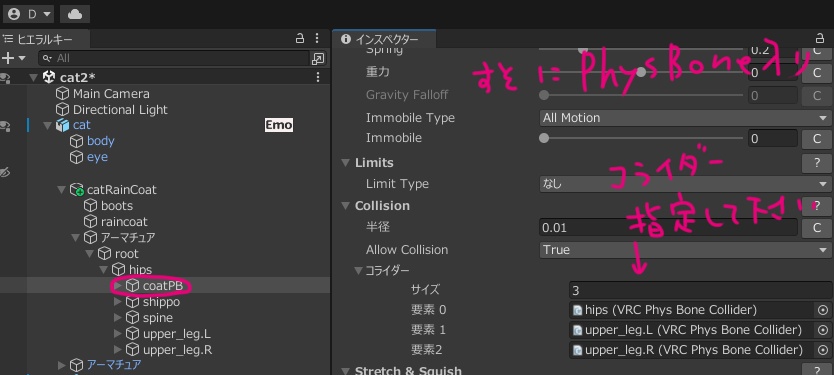Collapse the hips object
Screen dimensions: 834x375
coord(104,270)
